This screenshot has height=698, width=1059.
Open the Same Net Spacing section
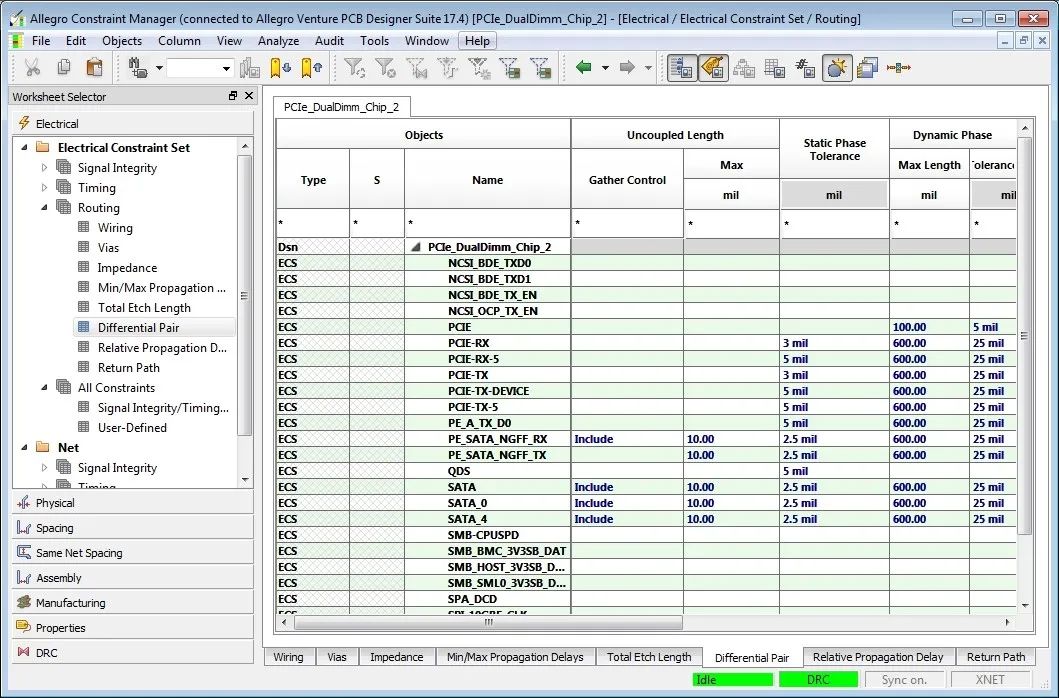click(133, 553)
